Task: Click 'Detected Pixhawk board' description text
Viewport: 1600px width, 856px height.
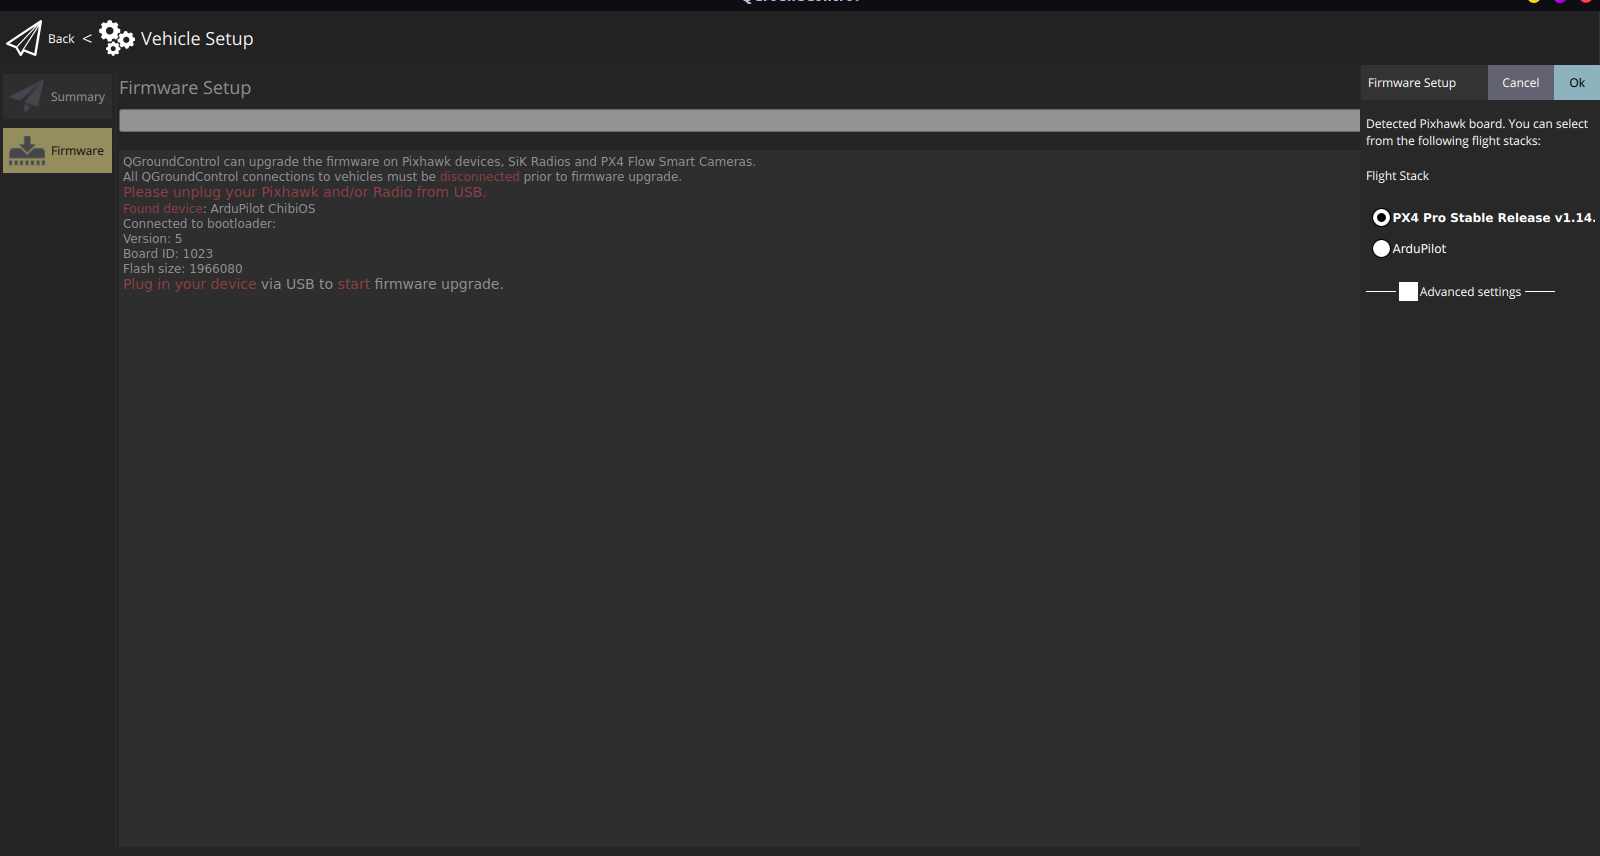Action: 1477,132
